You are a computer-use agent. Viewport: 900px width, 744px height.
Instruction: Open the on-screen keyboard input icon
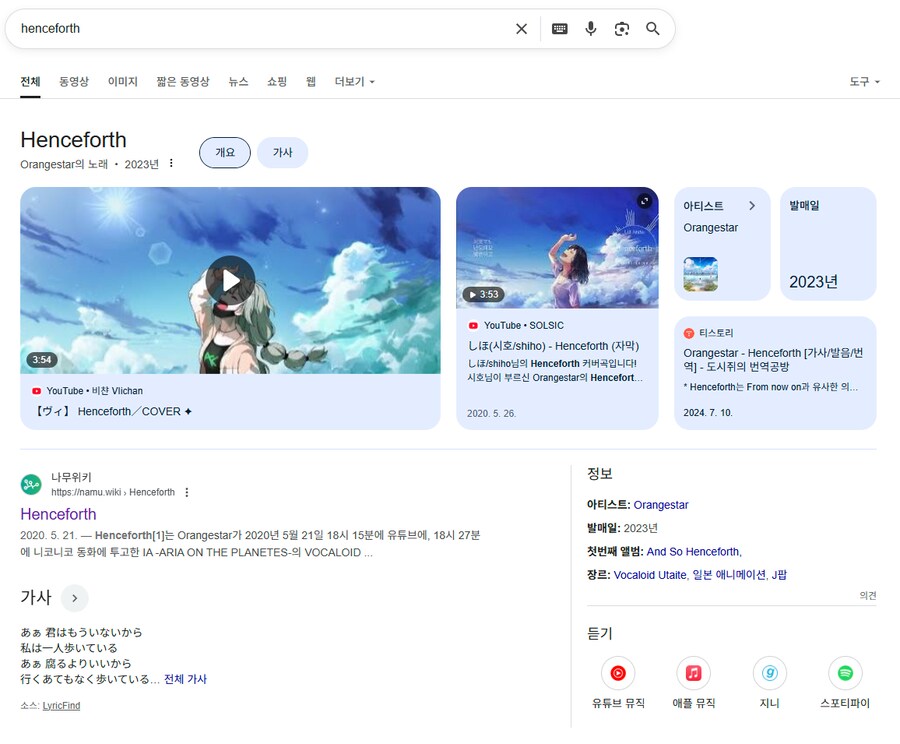click(560, 29)
